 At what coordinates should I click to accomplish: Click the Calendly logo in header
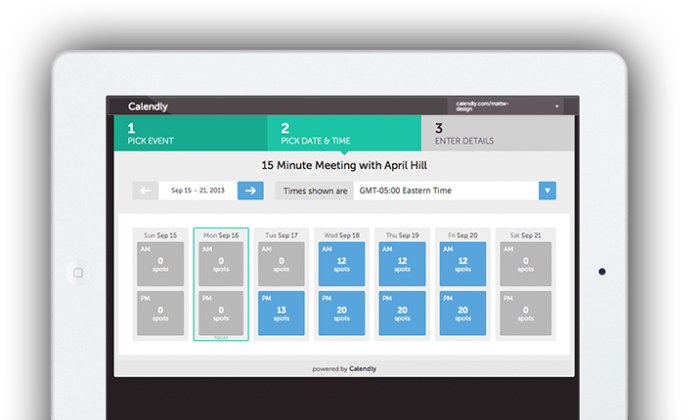tap(148, 106)
